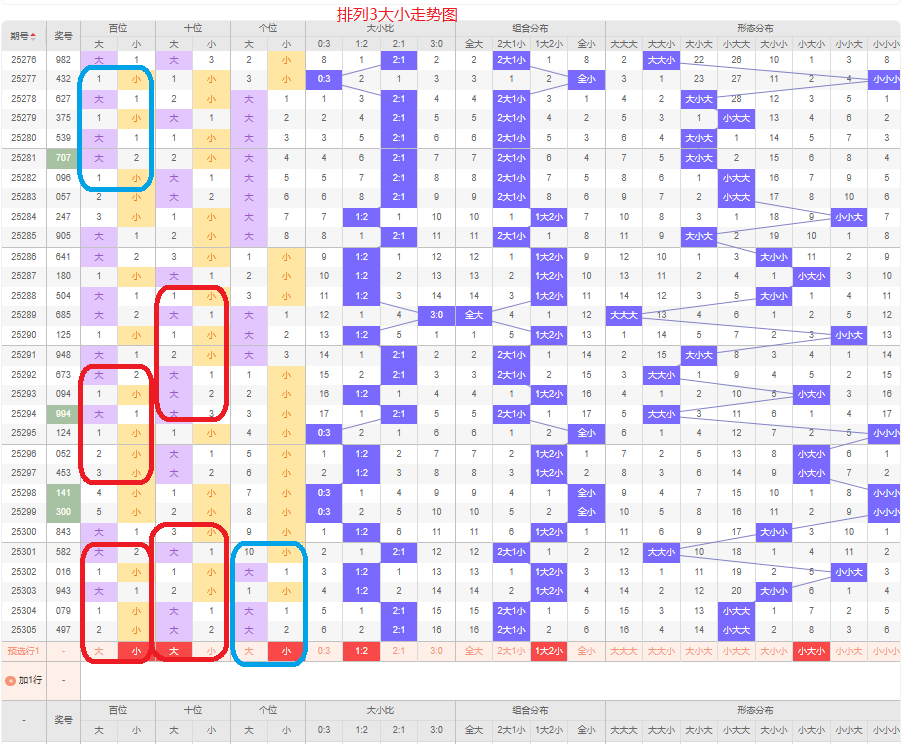The width and height of the screenshot is (902, 744).
Task: Click the 大大小 cell in row 25276
Action: pos(662,60)
